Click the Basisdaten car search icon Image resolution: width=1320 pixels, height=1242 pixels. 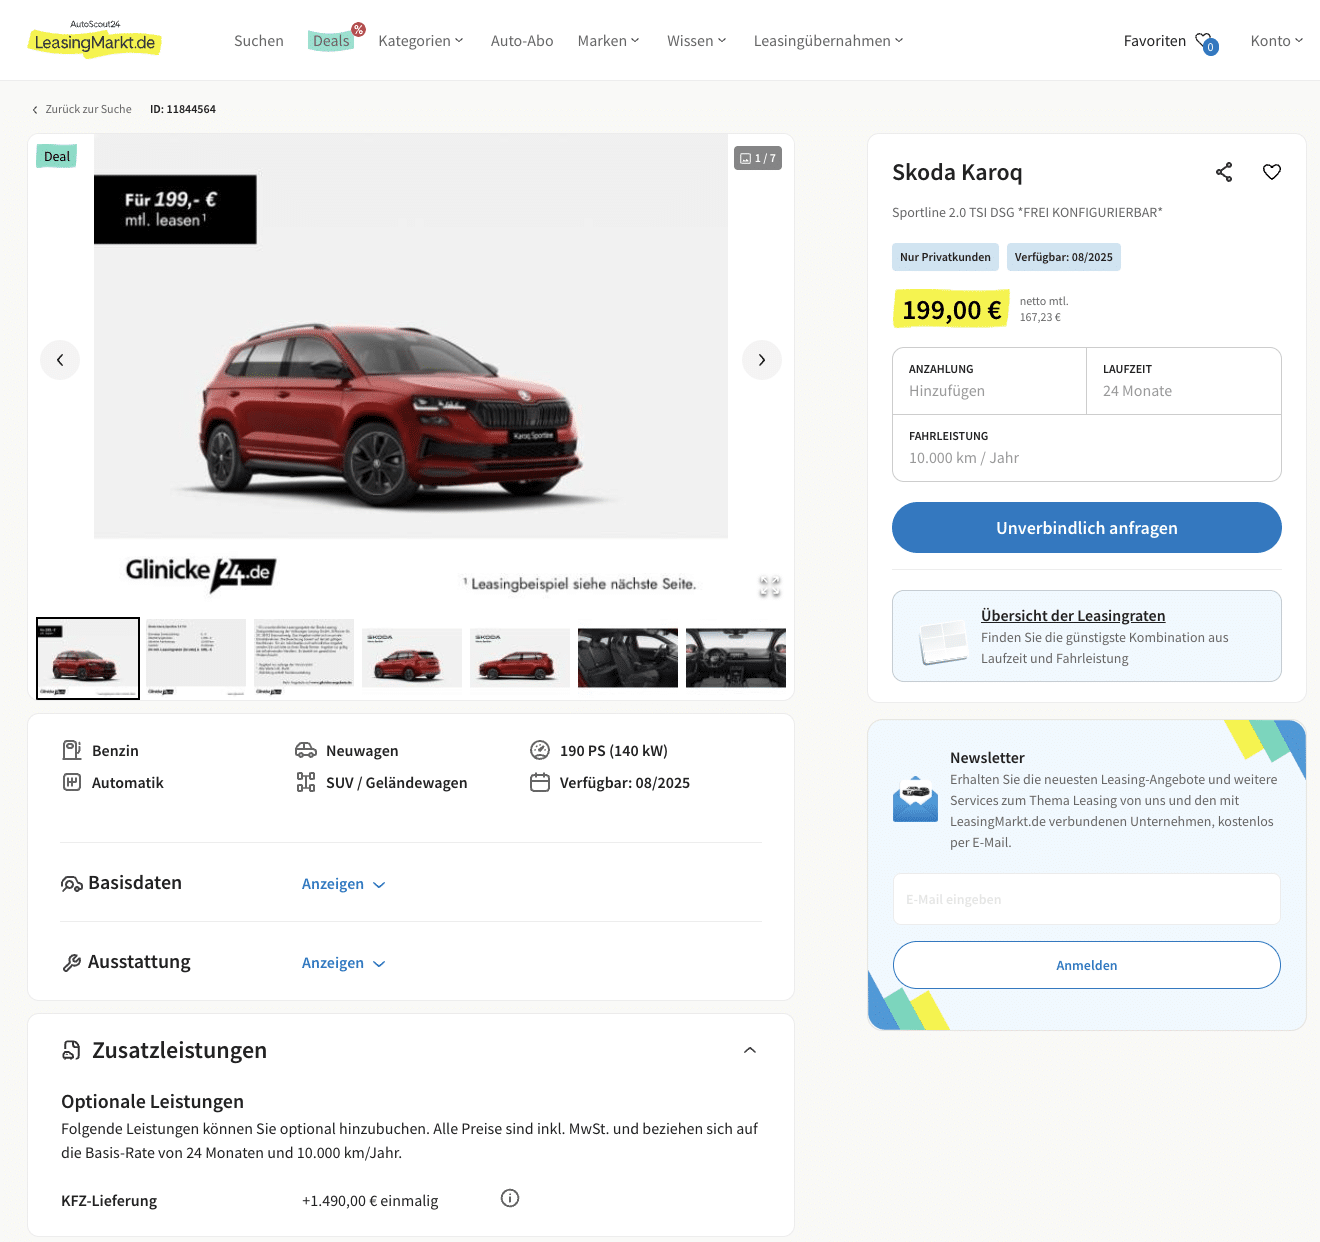pos(72,884)
